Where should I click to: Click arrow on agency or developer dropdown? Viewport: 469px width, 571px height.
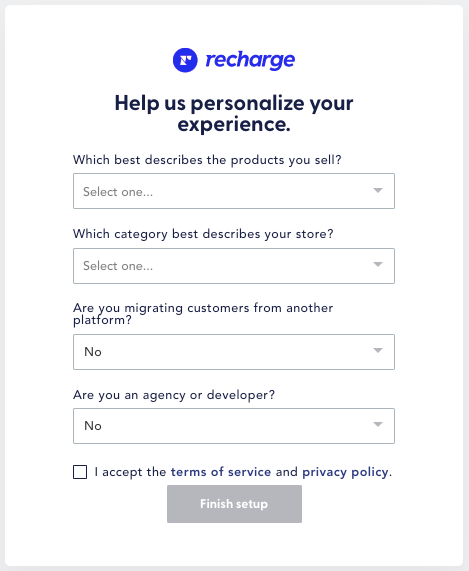[x=378, y=424]
